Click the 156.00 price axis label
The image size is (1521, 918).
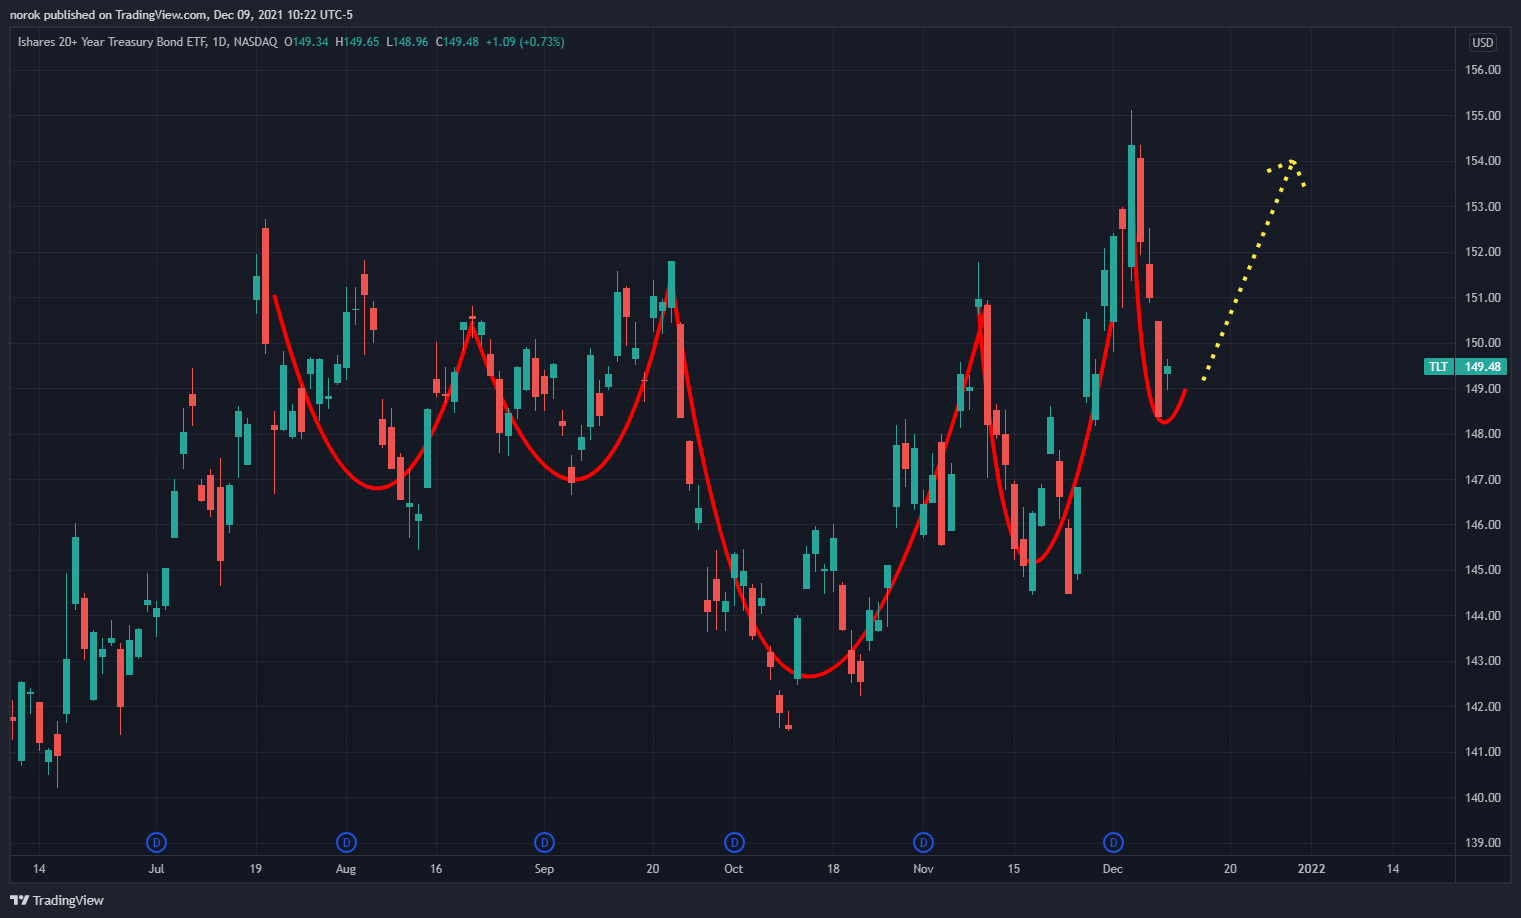[x=1483, y=70]
